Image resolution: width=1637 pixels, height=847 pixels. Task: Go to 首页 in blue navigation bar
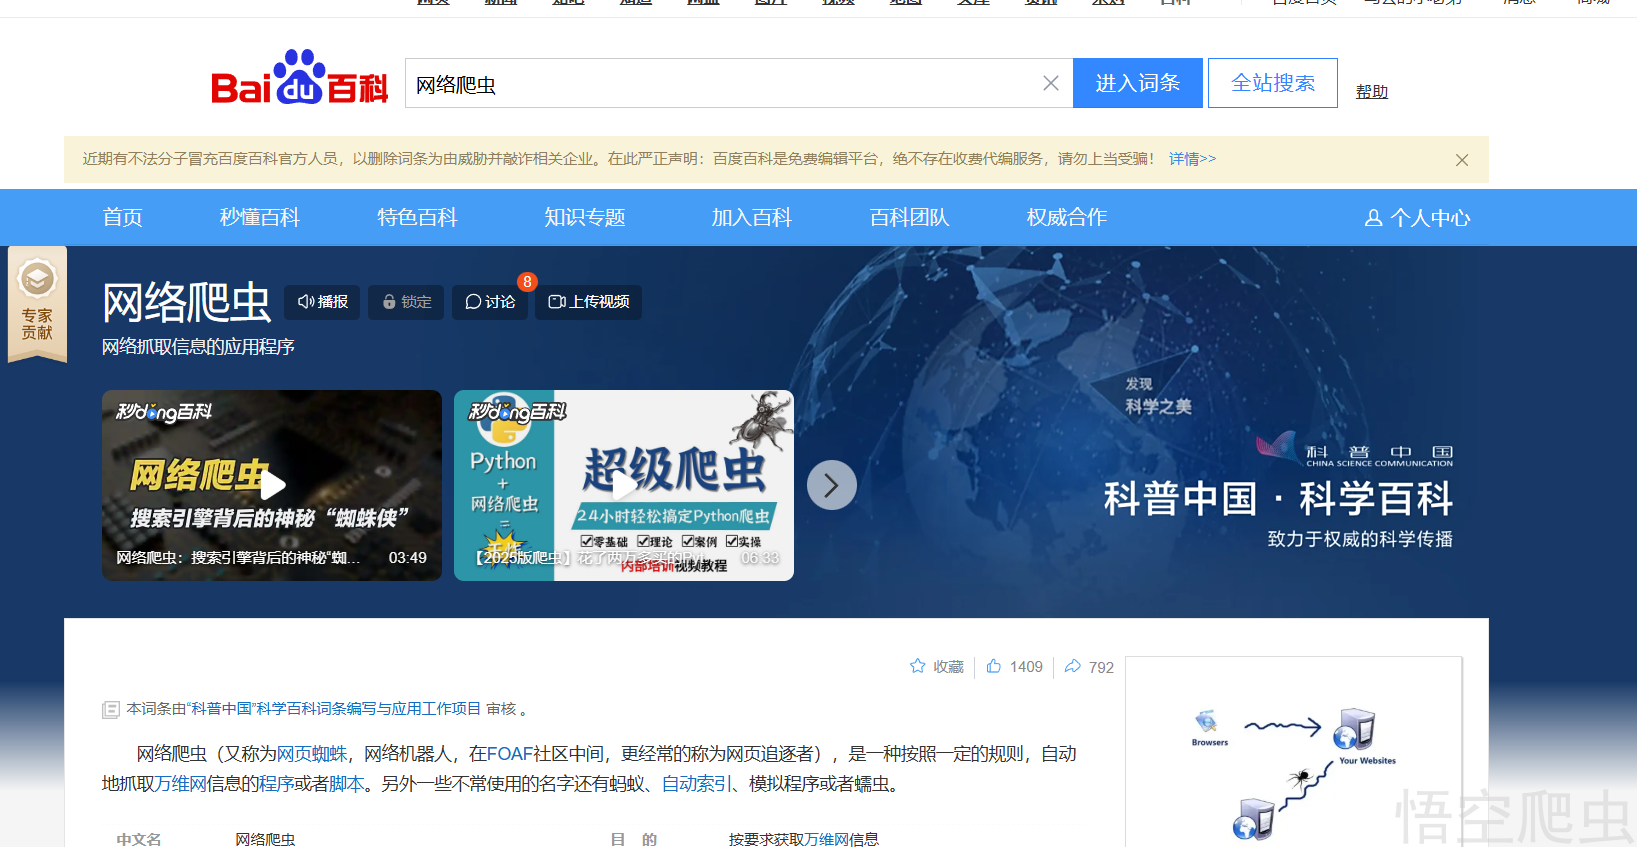123,217
